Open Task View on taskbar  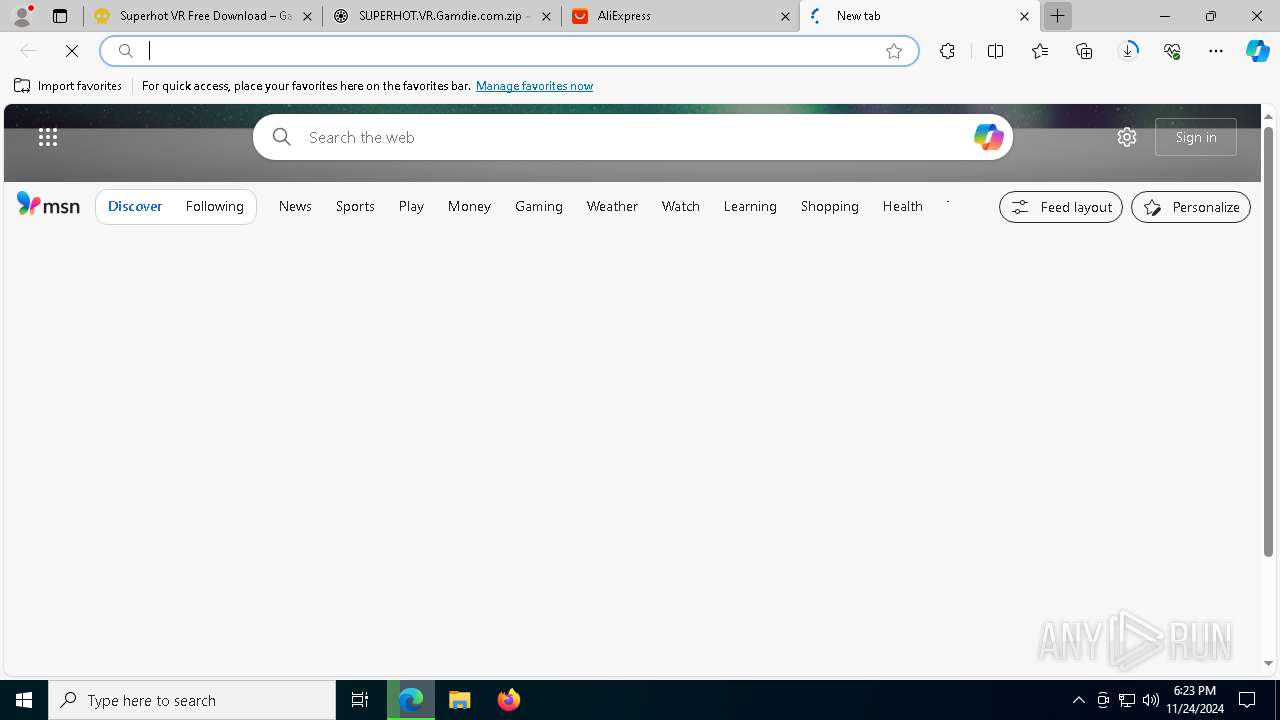pyautogui.click(x=360, y=700)
